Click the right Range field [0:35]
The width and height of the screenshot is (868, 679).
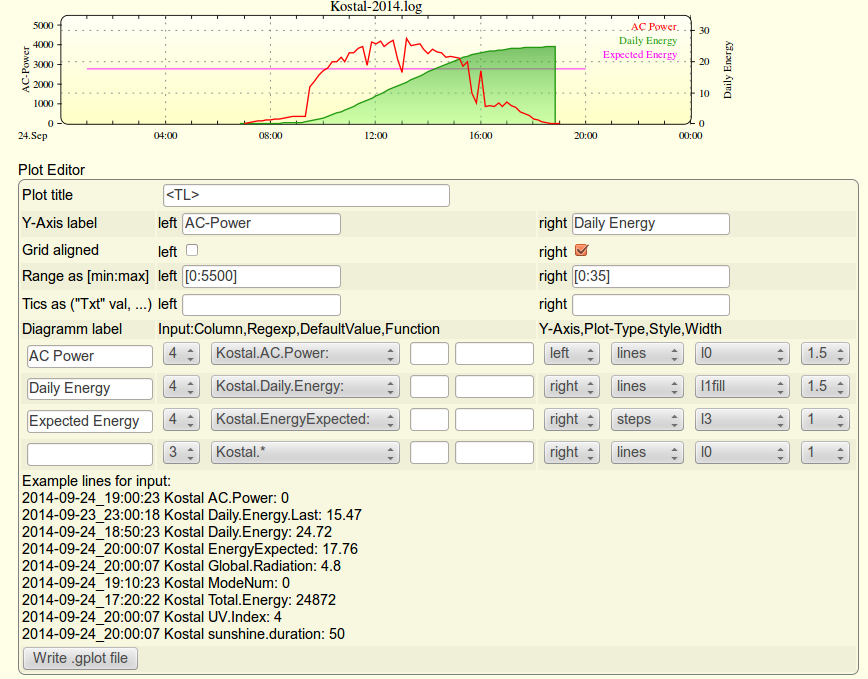click(x=650, y=276)
